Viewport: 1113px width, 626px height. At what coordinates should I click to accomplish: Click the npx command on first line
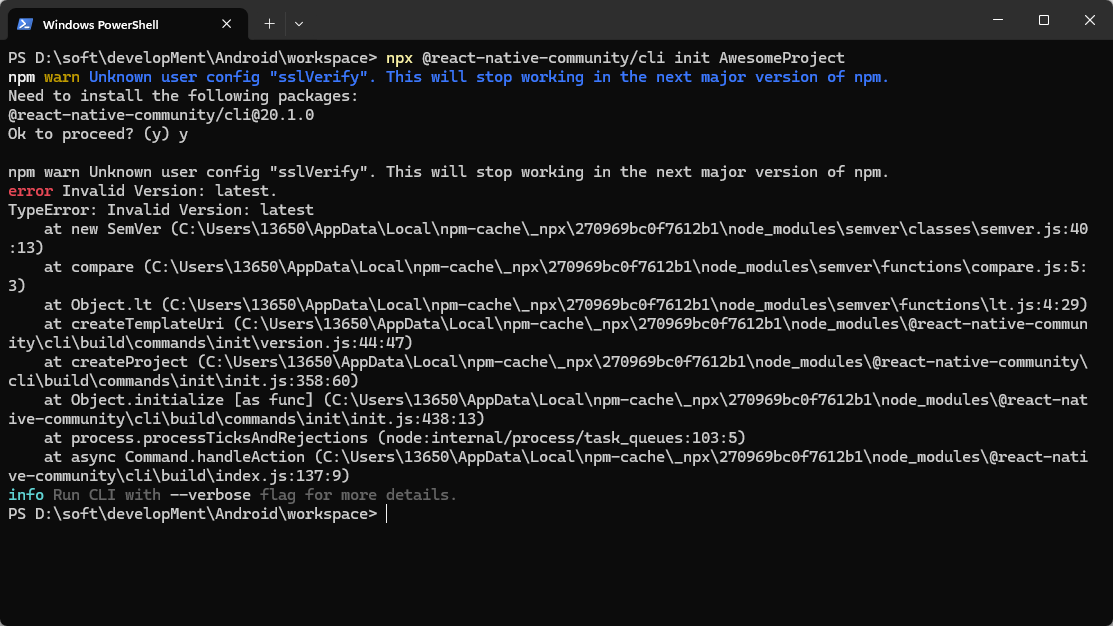pos(399,58)
